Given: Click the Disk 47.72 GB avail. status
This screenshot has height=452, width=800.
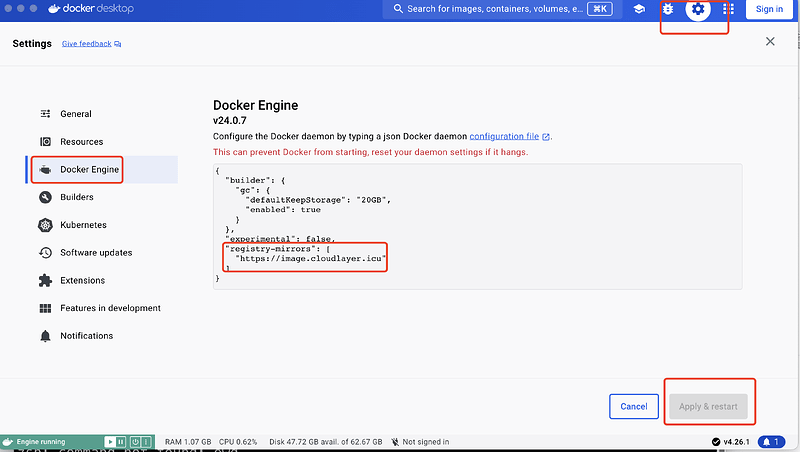Looking at the screenshot, I should click(326, 442).
